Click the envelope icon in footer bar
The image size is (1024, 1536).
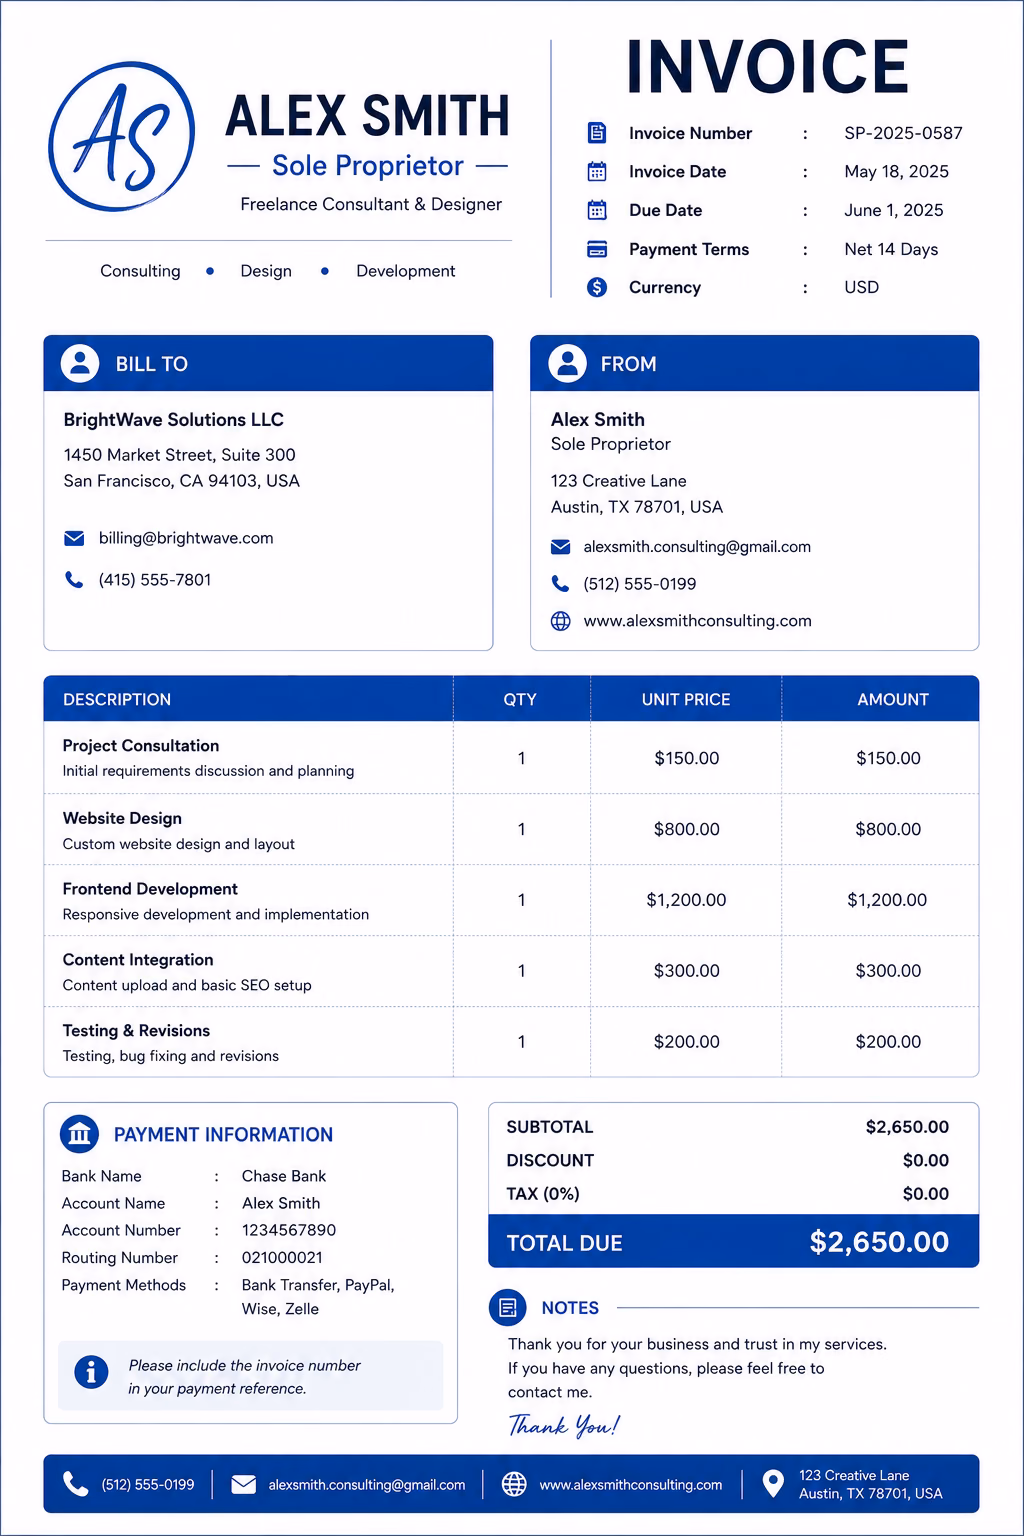pos(244,1484)
